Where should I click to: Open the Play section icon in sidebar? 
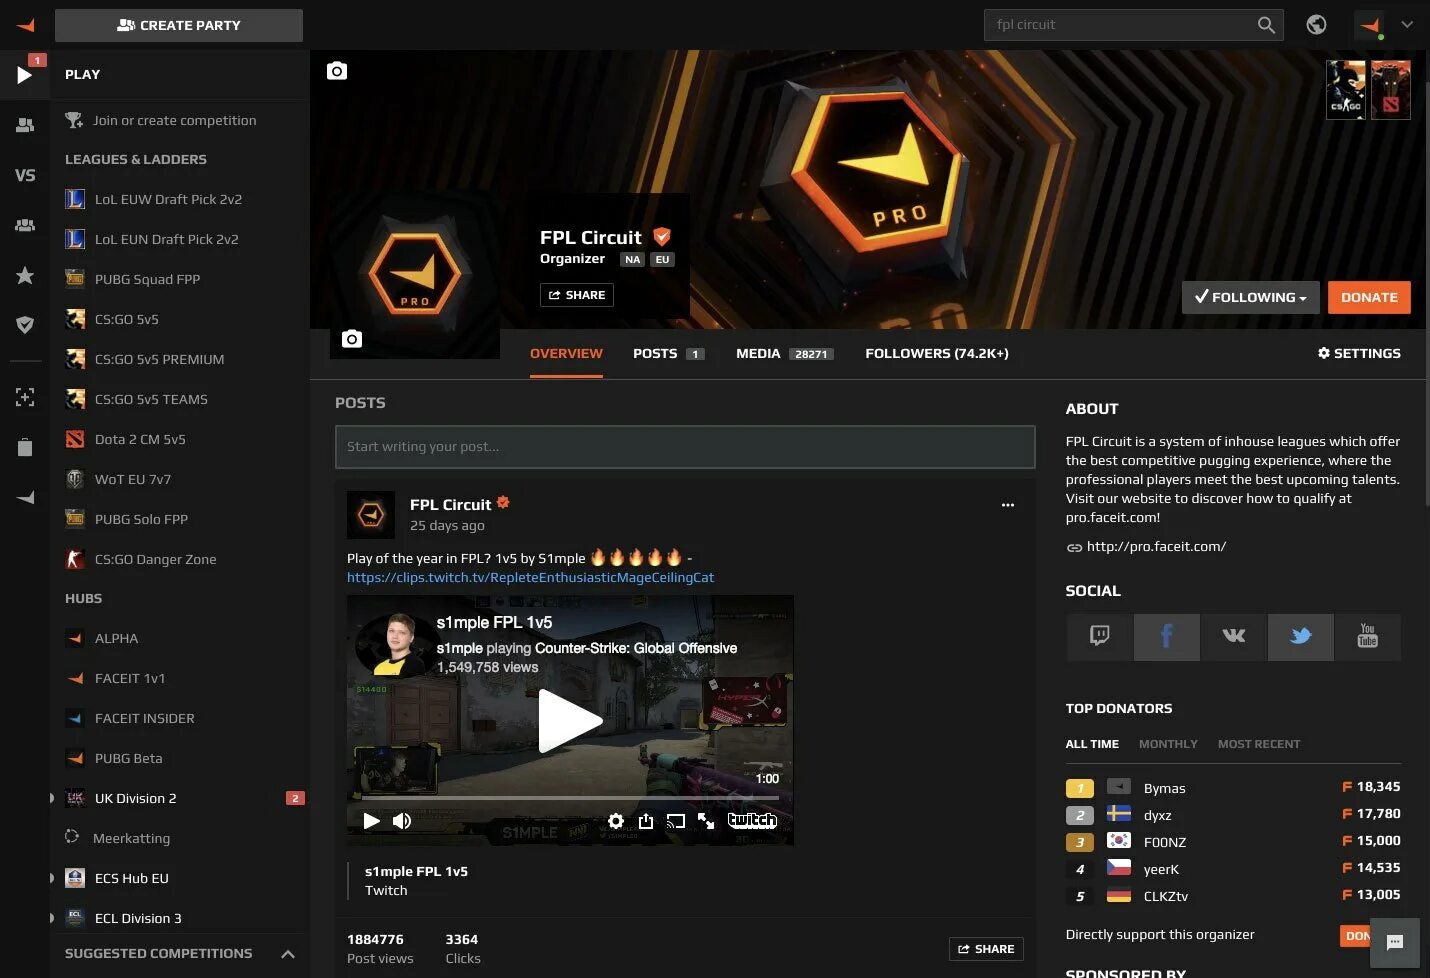pyautogui.click(x=25, y=75)
